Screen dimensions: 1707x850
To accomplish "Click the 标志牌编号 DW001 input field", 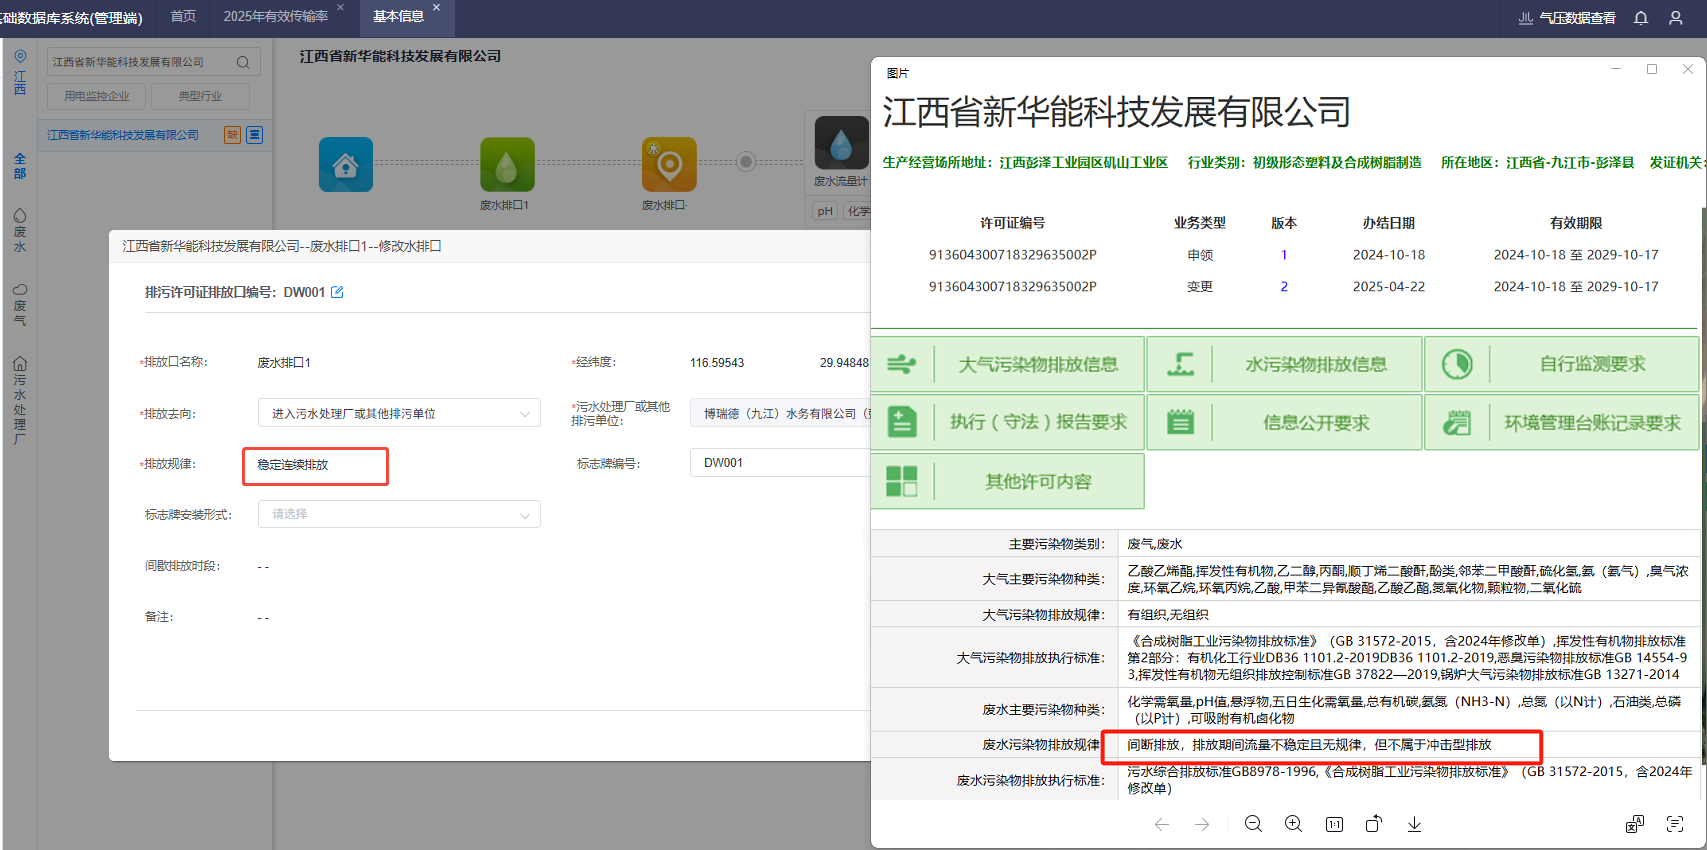I will (x=780, y=463).
